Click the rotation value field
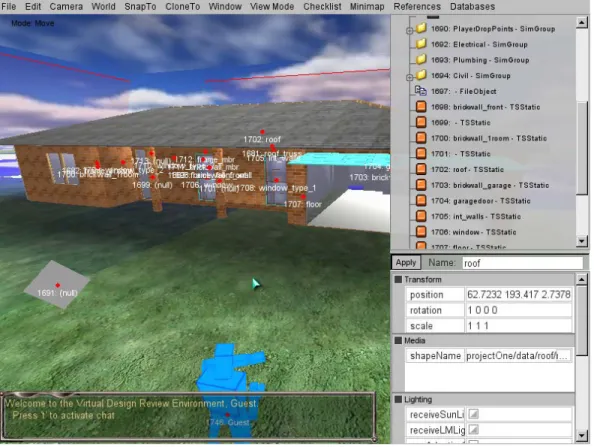 tap(519, 310)
